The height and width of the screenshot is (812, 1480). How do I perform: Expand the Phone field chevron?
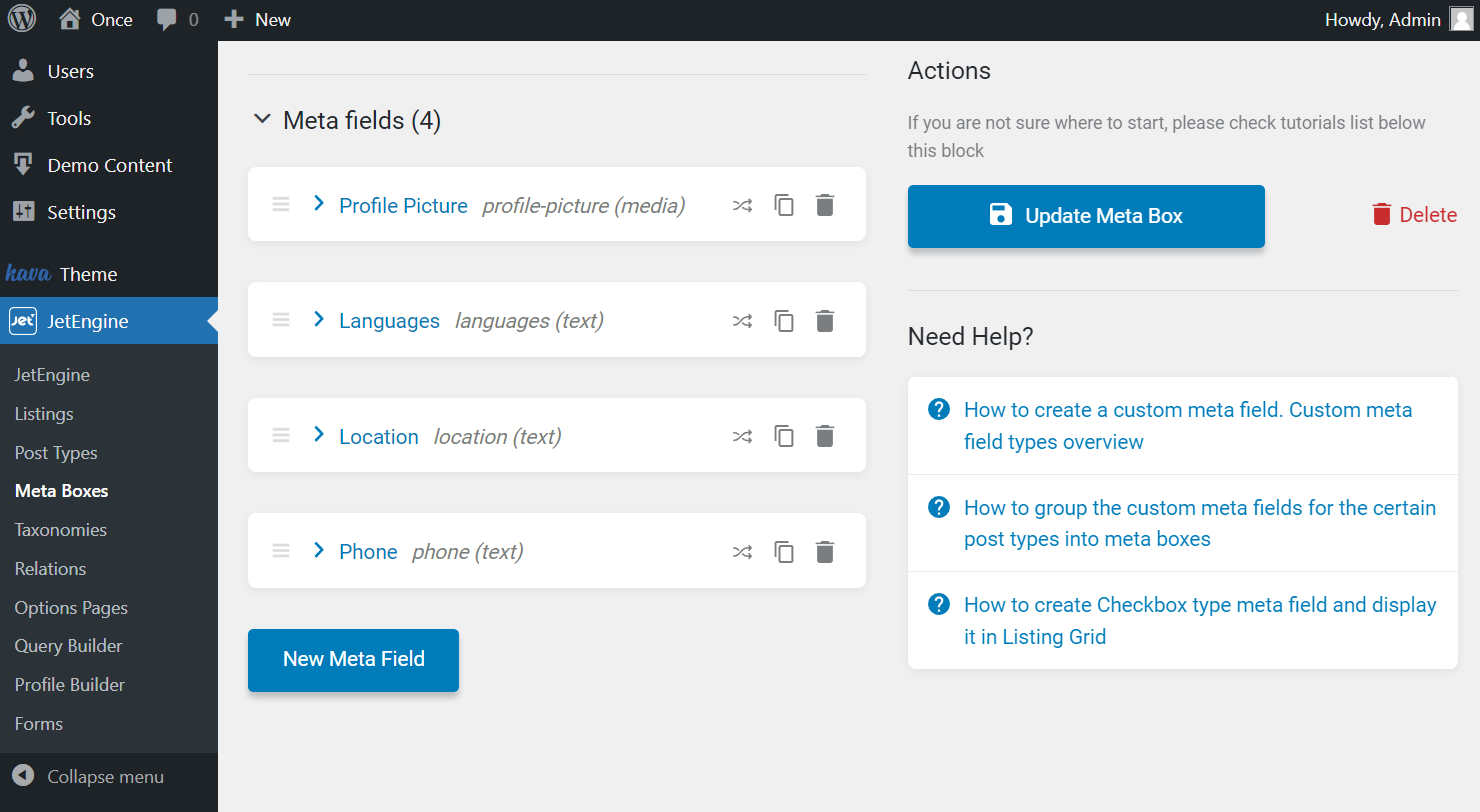click(x=319, y=549)
